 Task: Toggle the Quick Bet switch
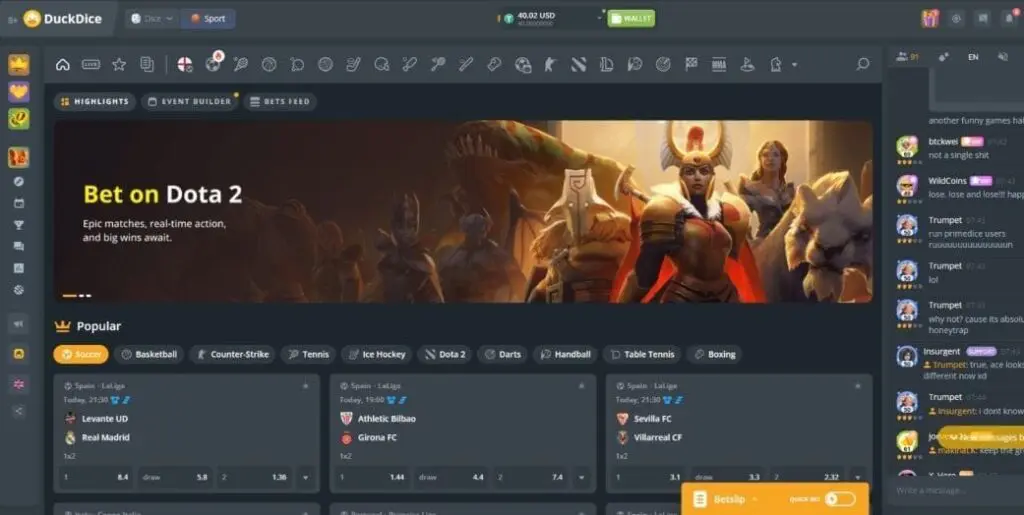coord(839,498)
